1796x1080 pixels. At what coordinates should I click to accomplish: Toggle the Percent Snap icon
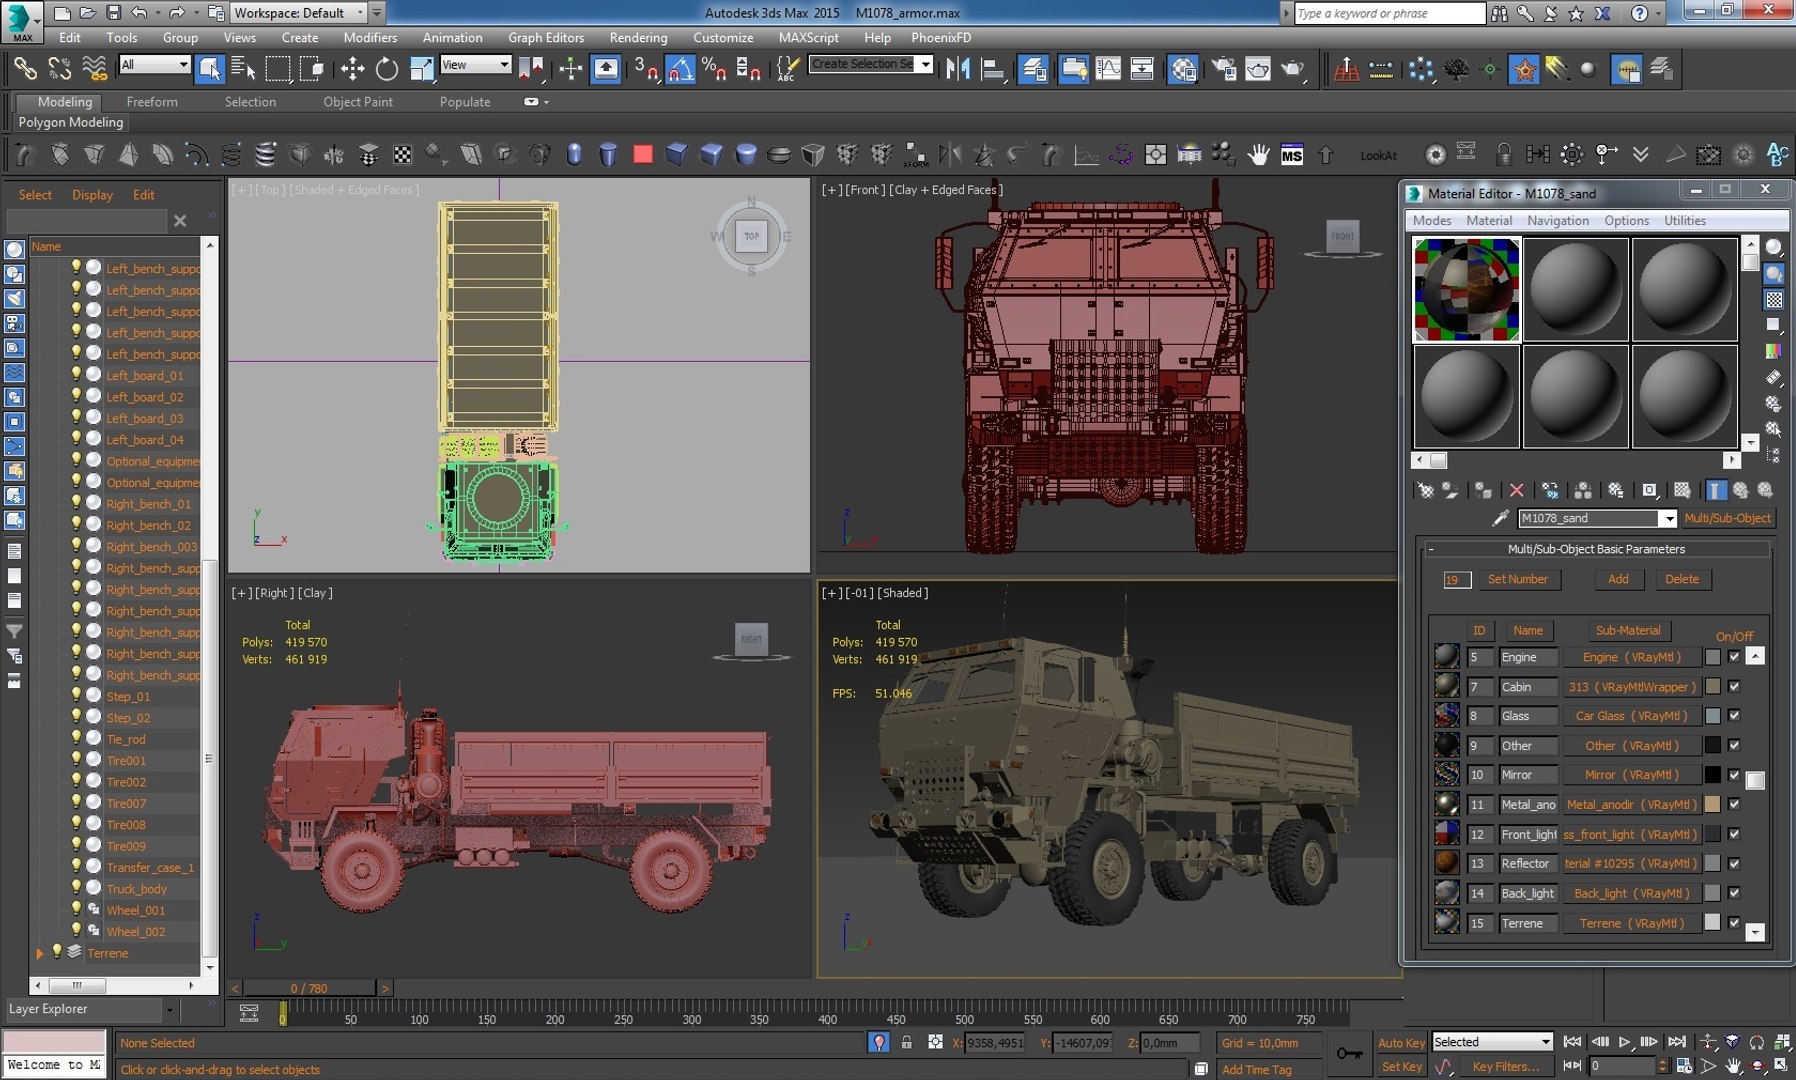click(x=714, y=68)
